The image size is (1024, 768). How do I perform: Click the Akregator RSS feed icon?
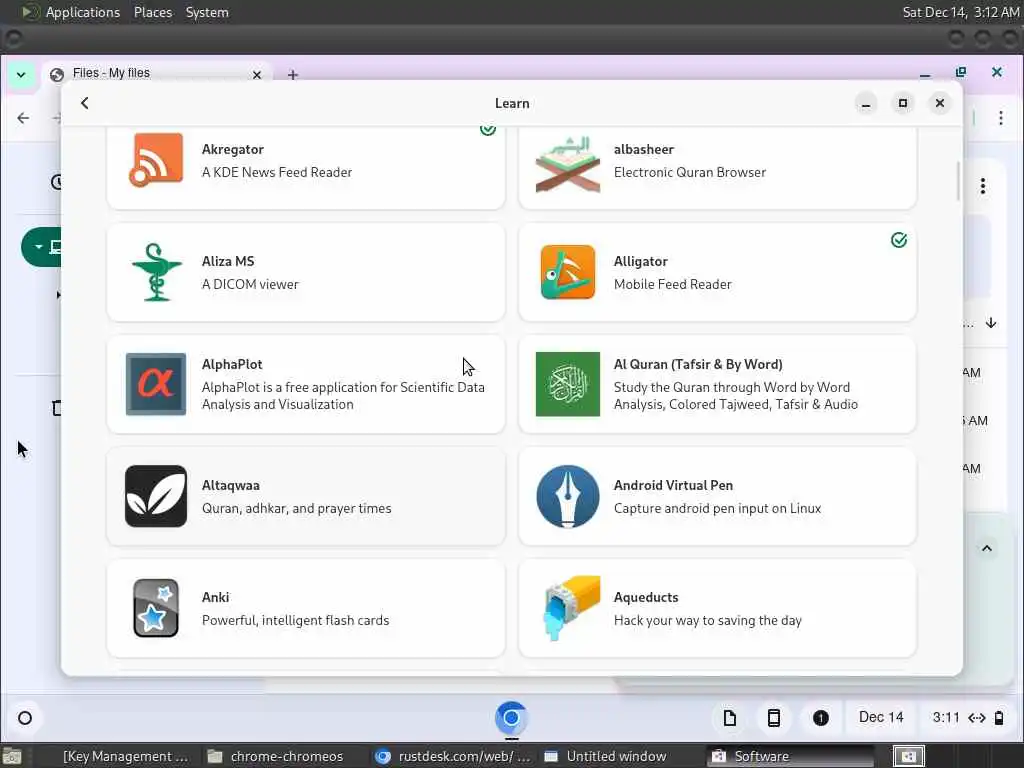coord(155,160)
